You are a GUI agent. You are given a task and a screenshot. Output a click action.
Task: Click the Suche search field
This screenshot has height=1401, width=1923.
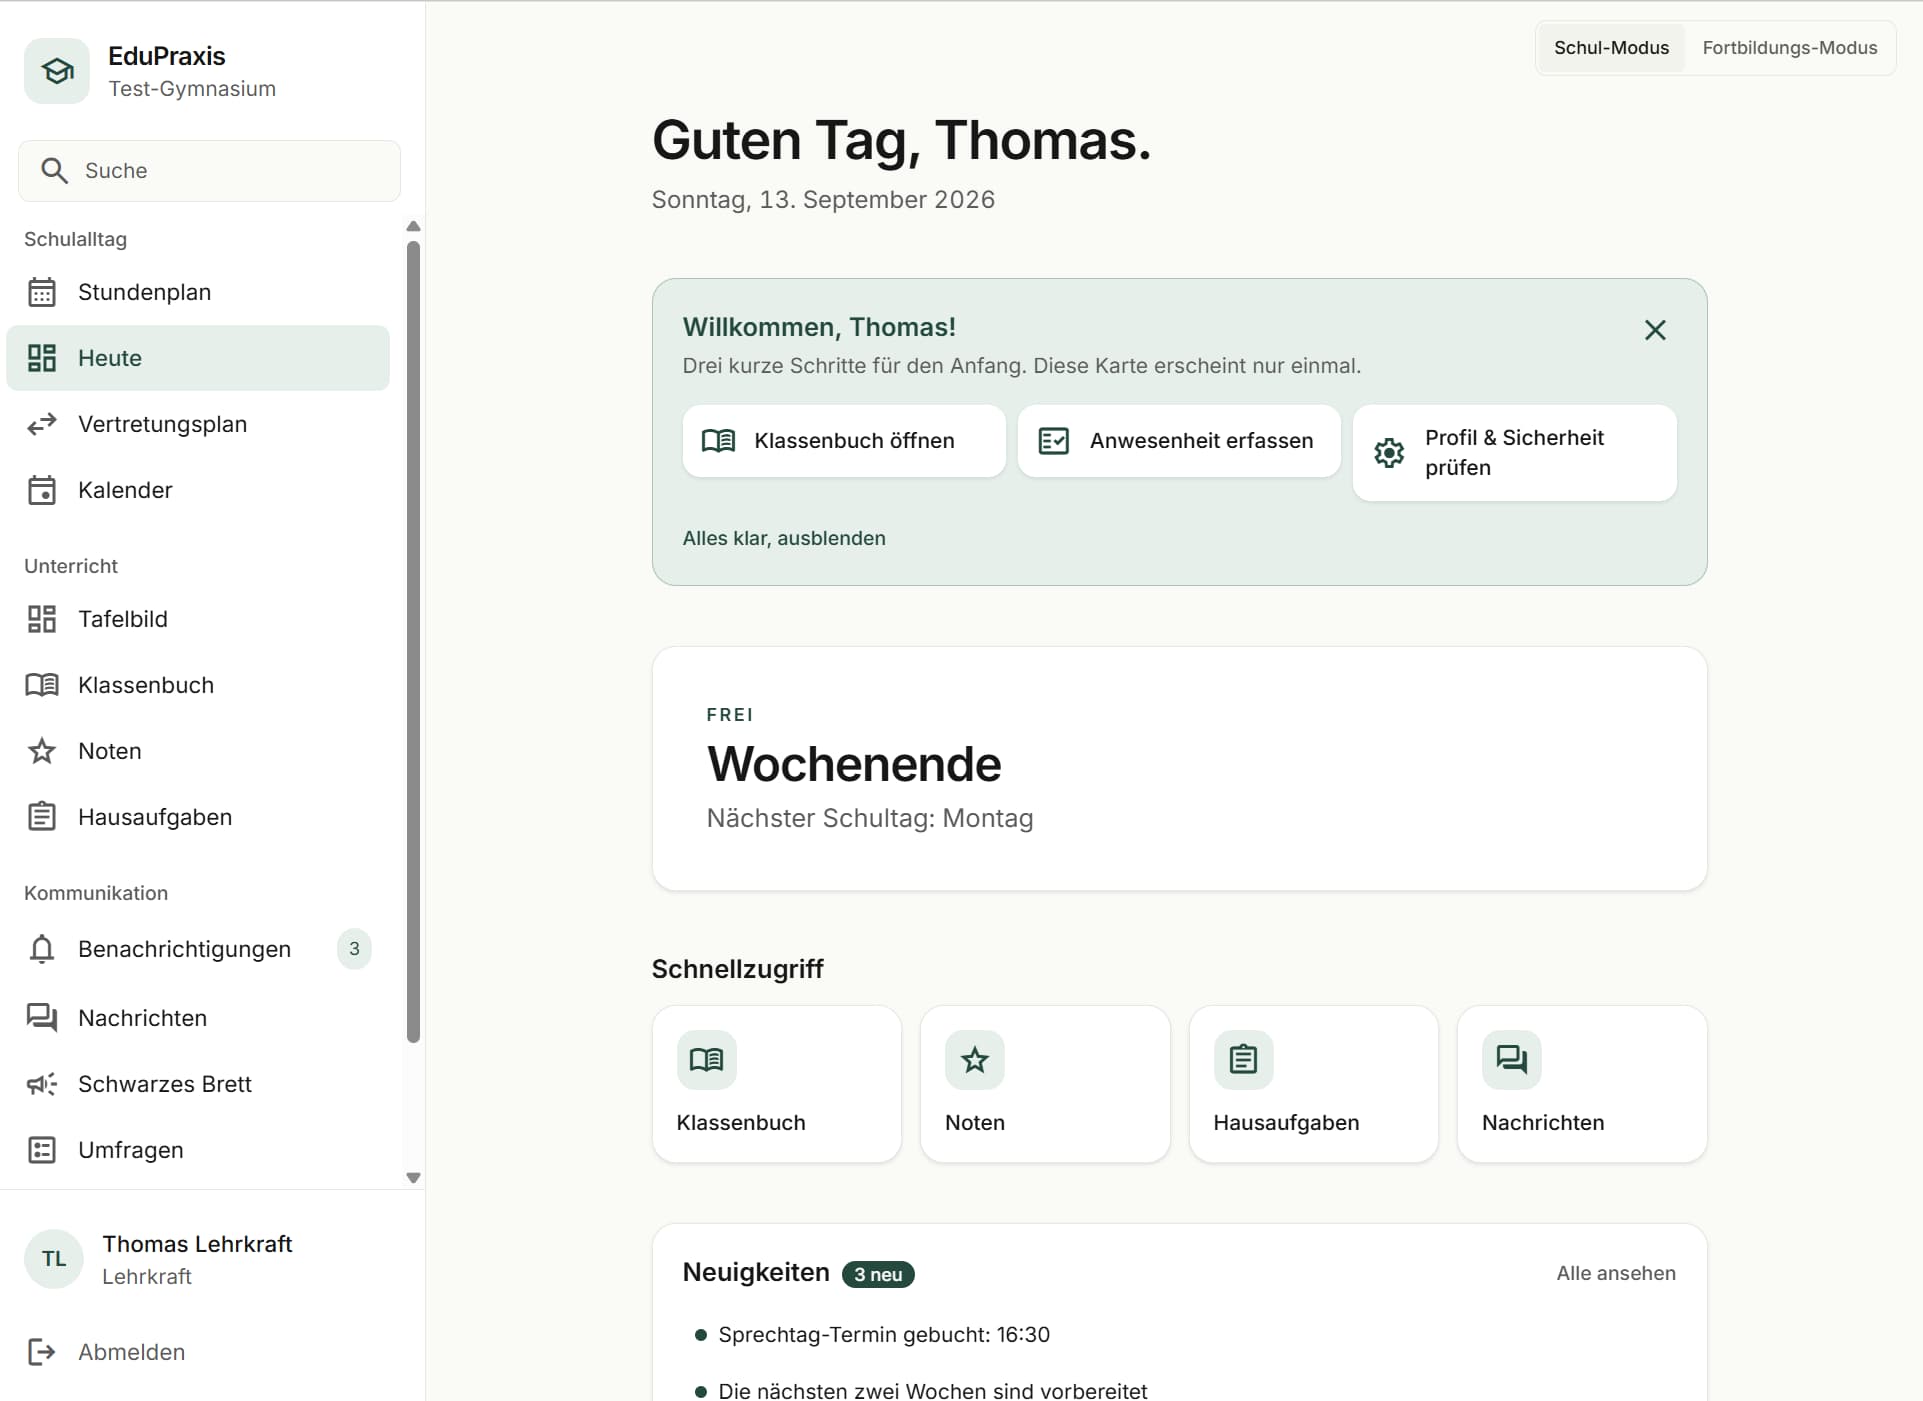pyautogui.click(x=210, y=171)
